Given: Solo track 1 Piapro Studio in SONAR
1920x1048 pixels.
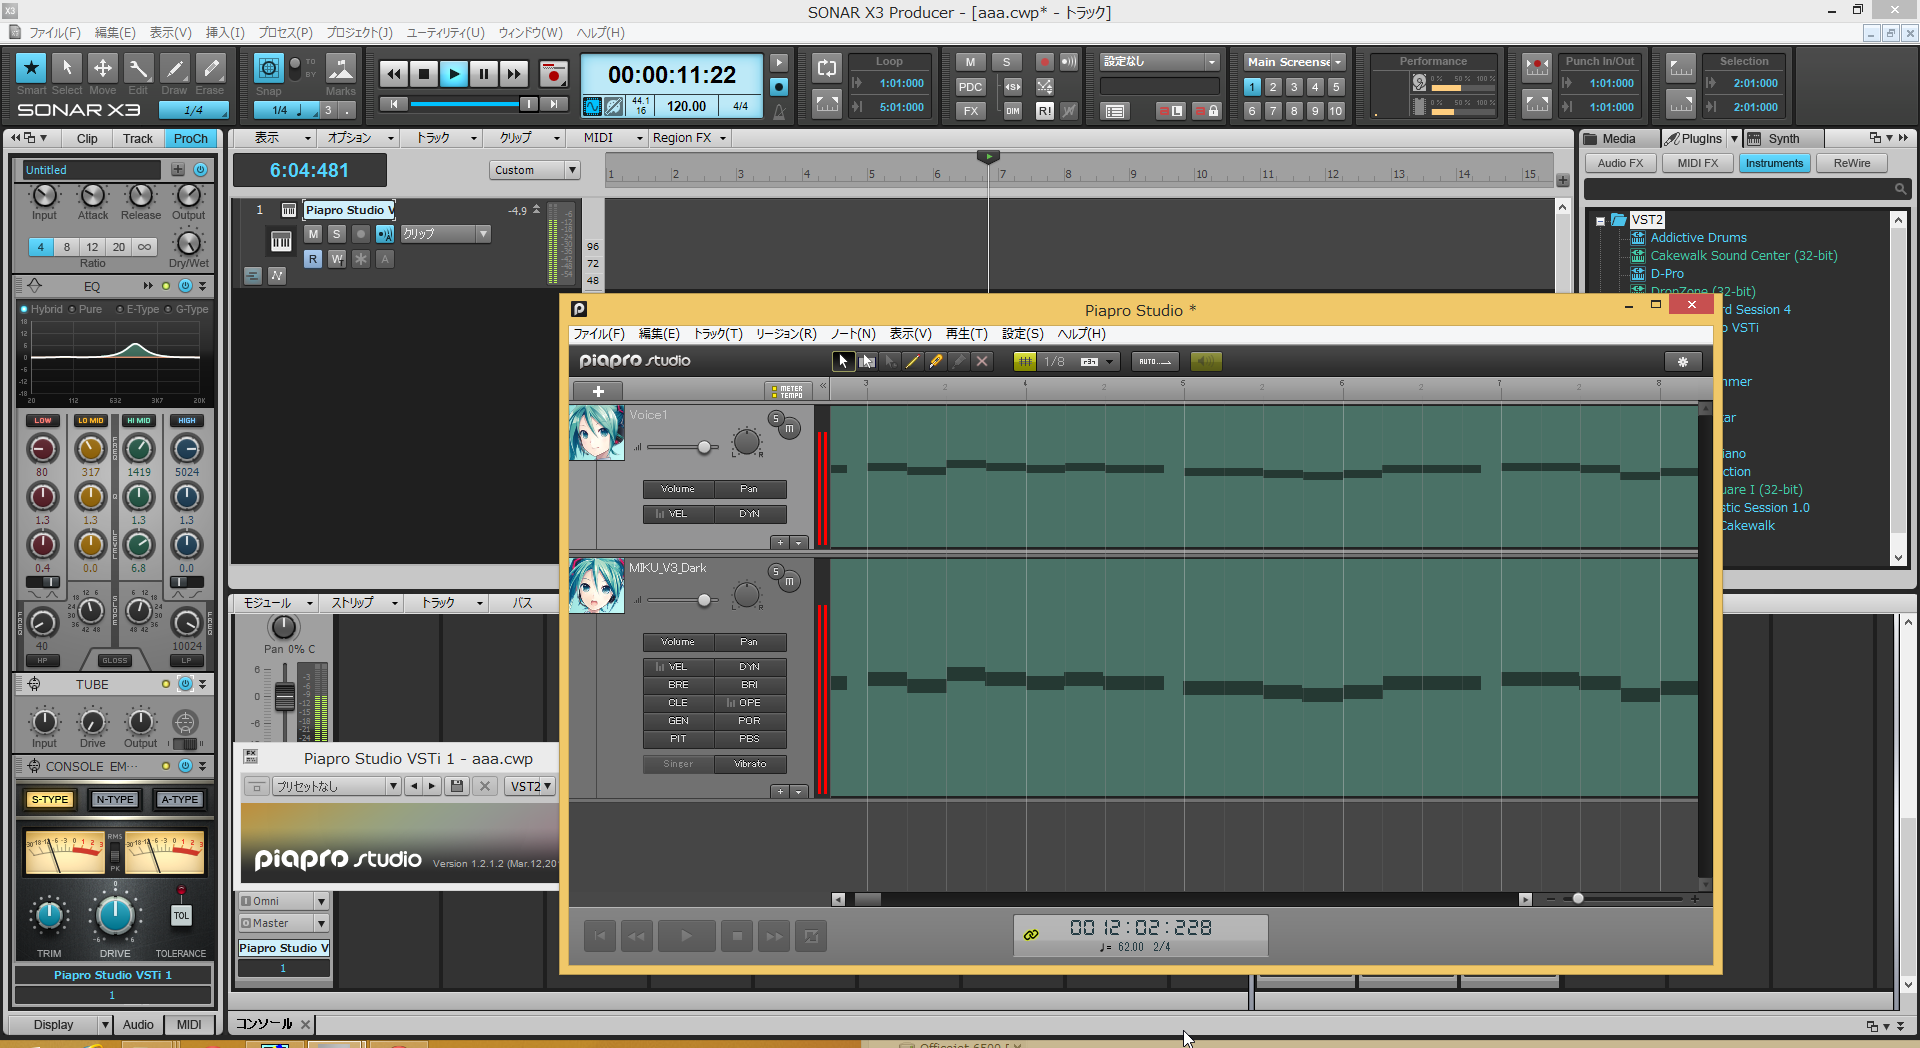Looking at the screenshot, I should [x=337, y=234].
